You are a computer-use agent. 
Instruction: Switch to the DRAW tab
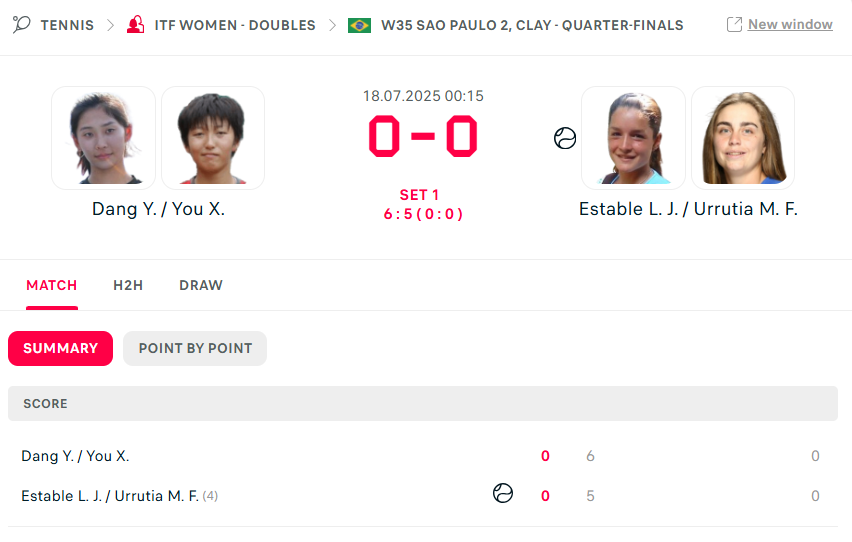201,285
